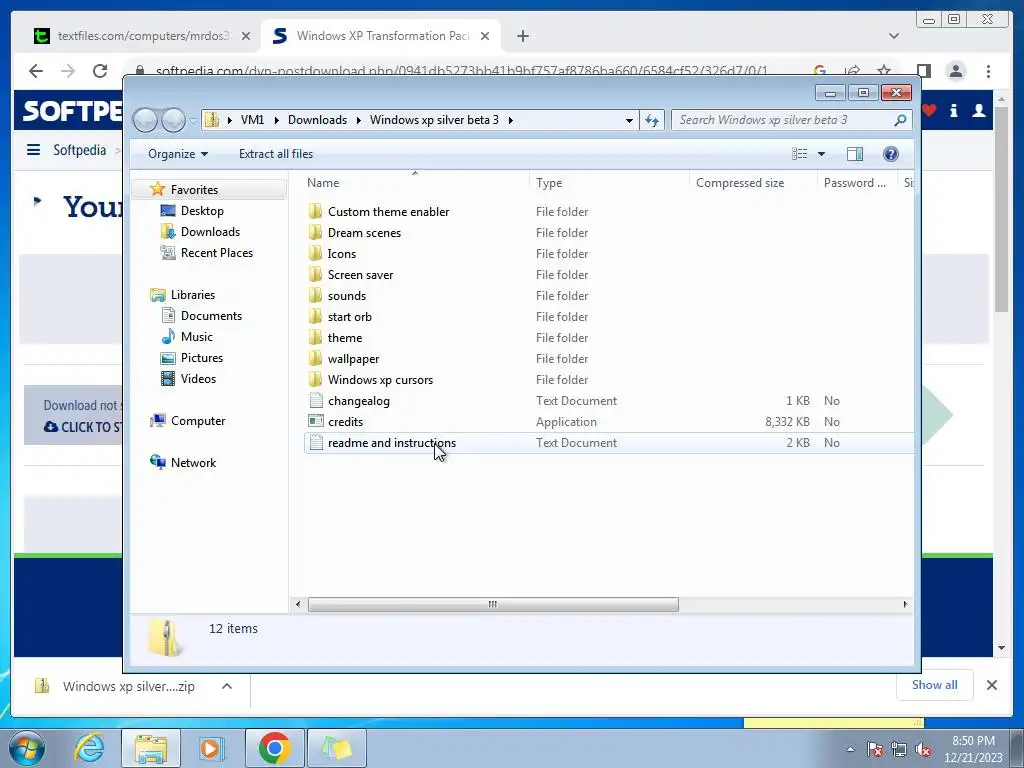Select the theme folder

coord(345,338)
